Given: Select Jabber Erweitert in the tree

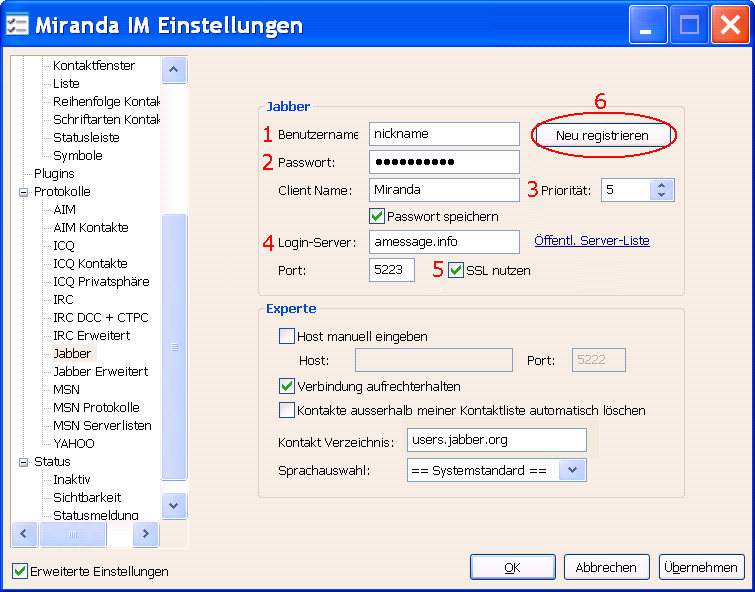Looking at the screenshot, I should click(100, 371).
